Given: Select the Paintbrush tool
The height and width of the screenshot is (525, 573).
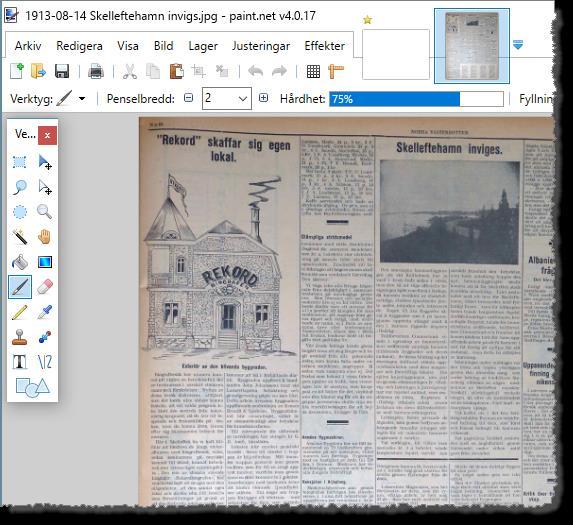Looking at the screenshot, I should pyautogui.click(x=20, y=287).
